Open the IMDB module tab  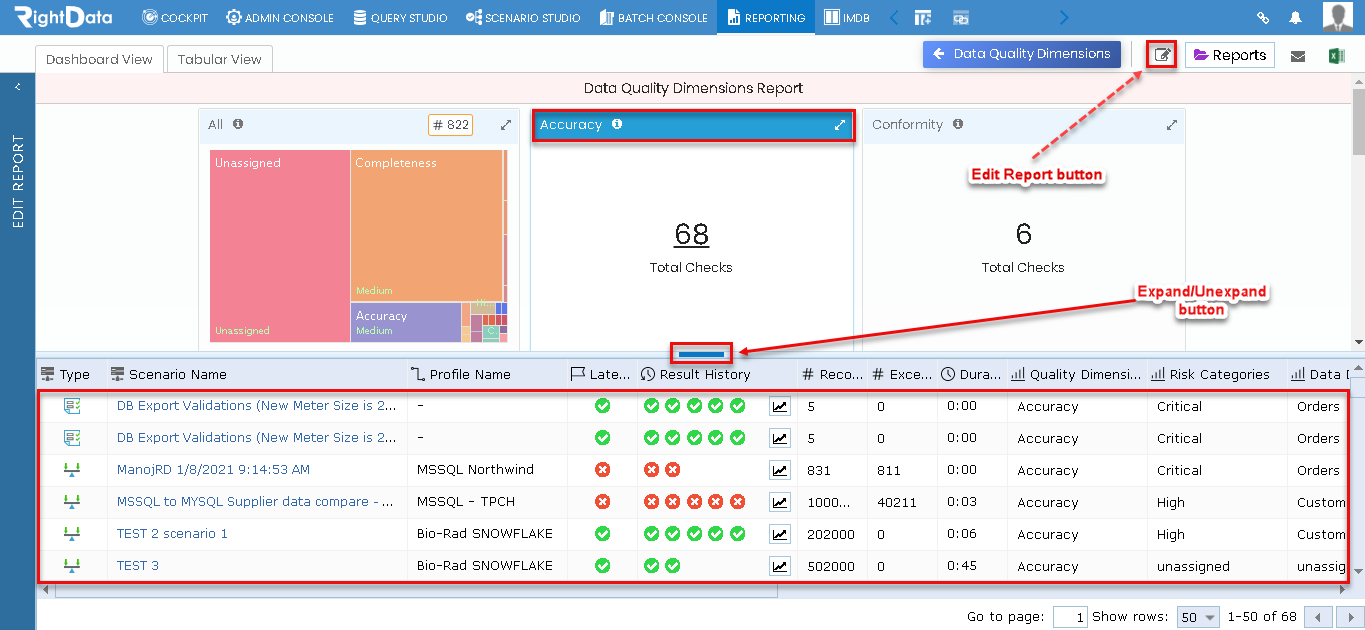click(846, 17)
